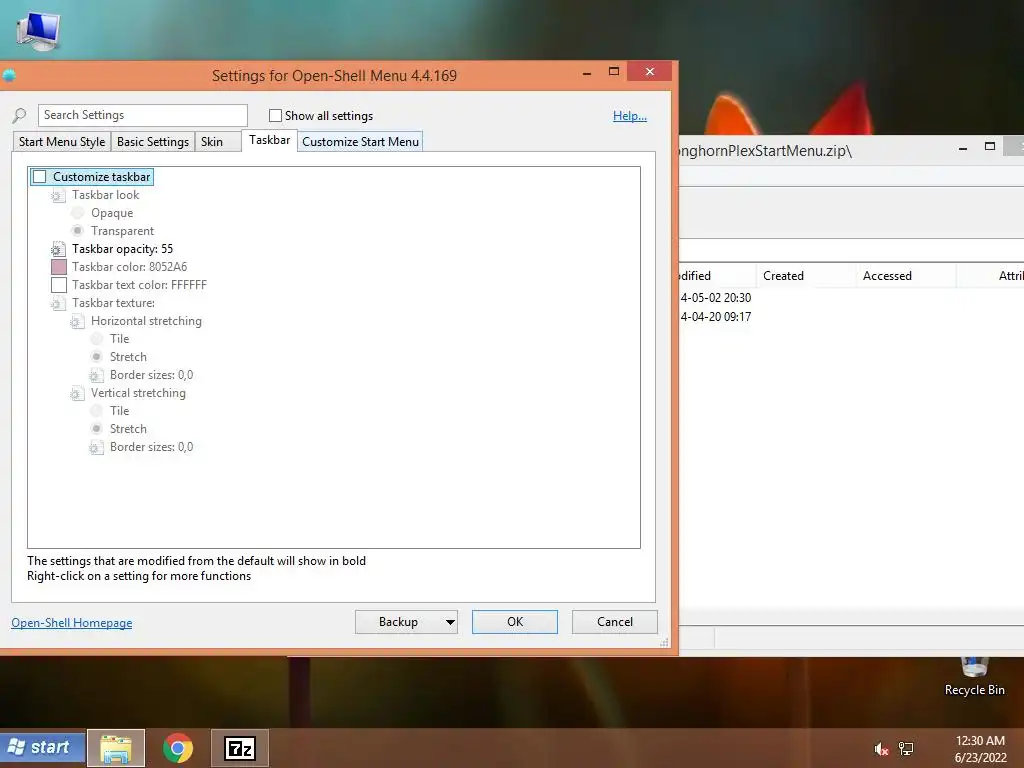
Task: Select the Taskbar tab
Action: [x=269, y=140]
